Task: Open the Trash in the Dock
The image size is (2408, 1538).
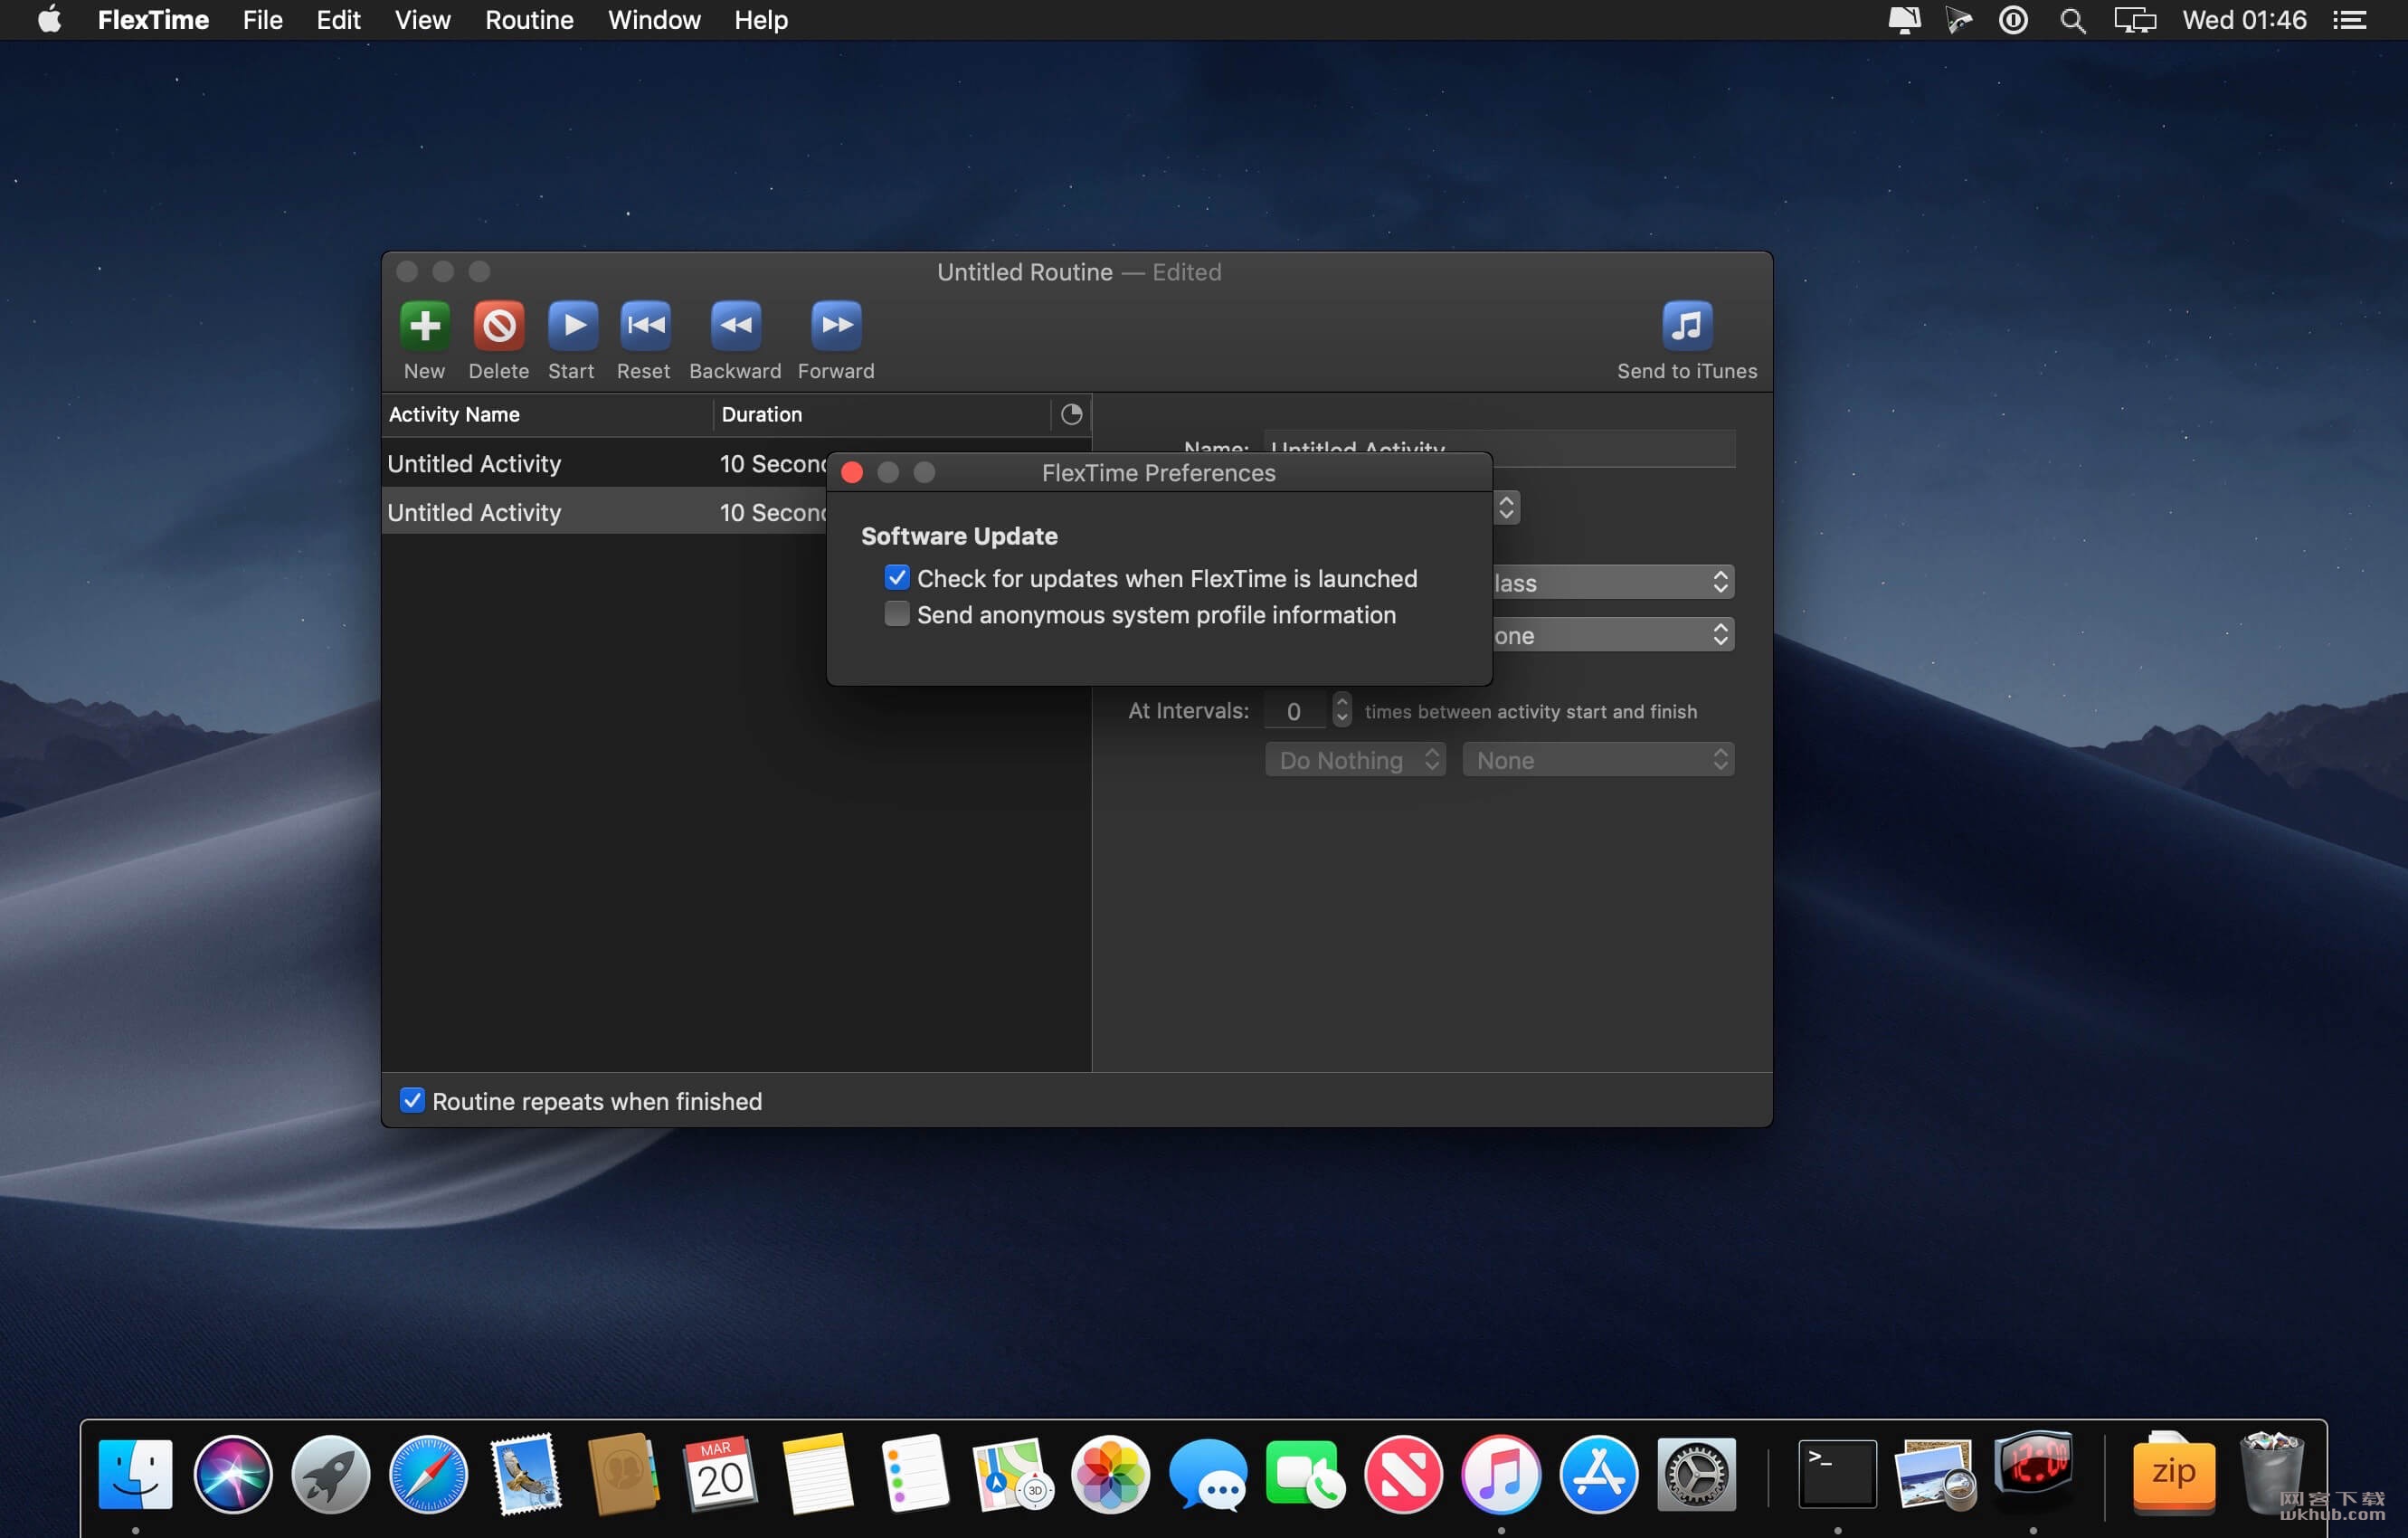Action: point(2271,1474)
